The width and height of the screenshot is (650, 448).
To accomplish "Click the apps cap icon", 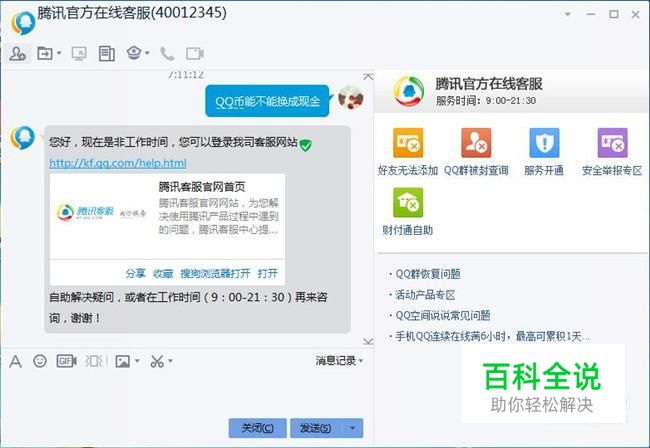I will coord(133,53).
